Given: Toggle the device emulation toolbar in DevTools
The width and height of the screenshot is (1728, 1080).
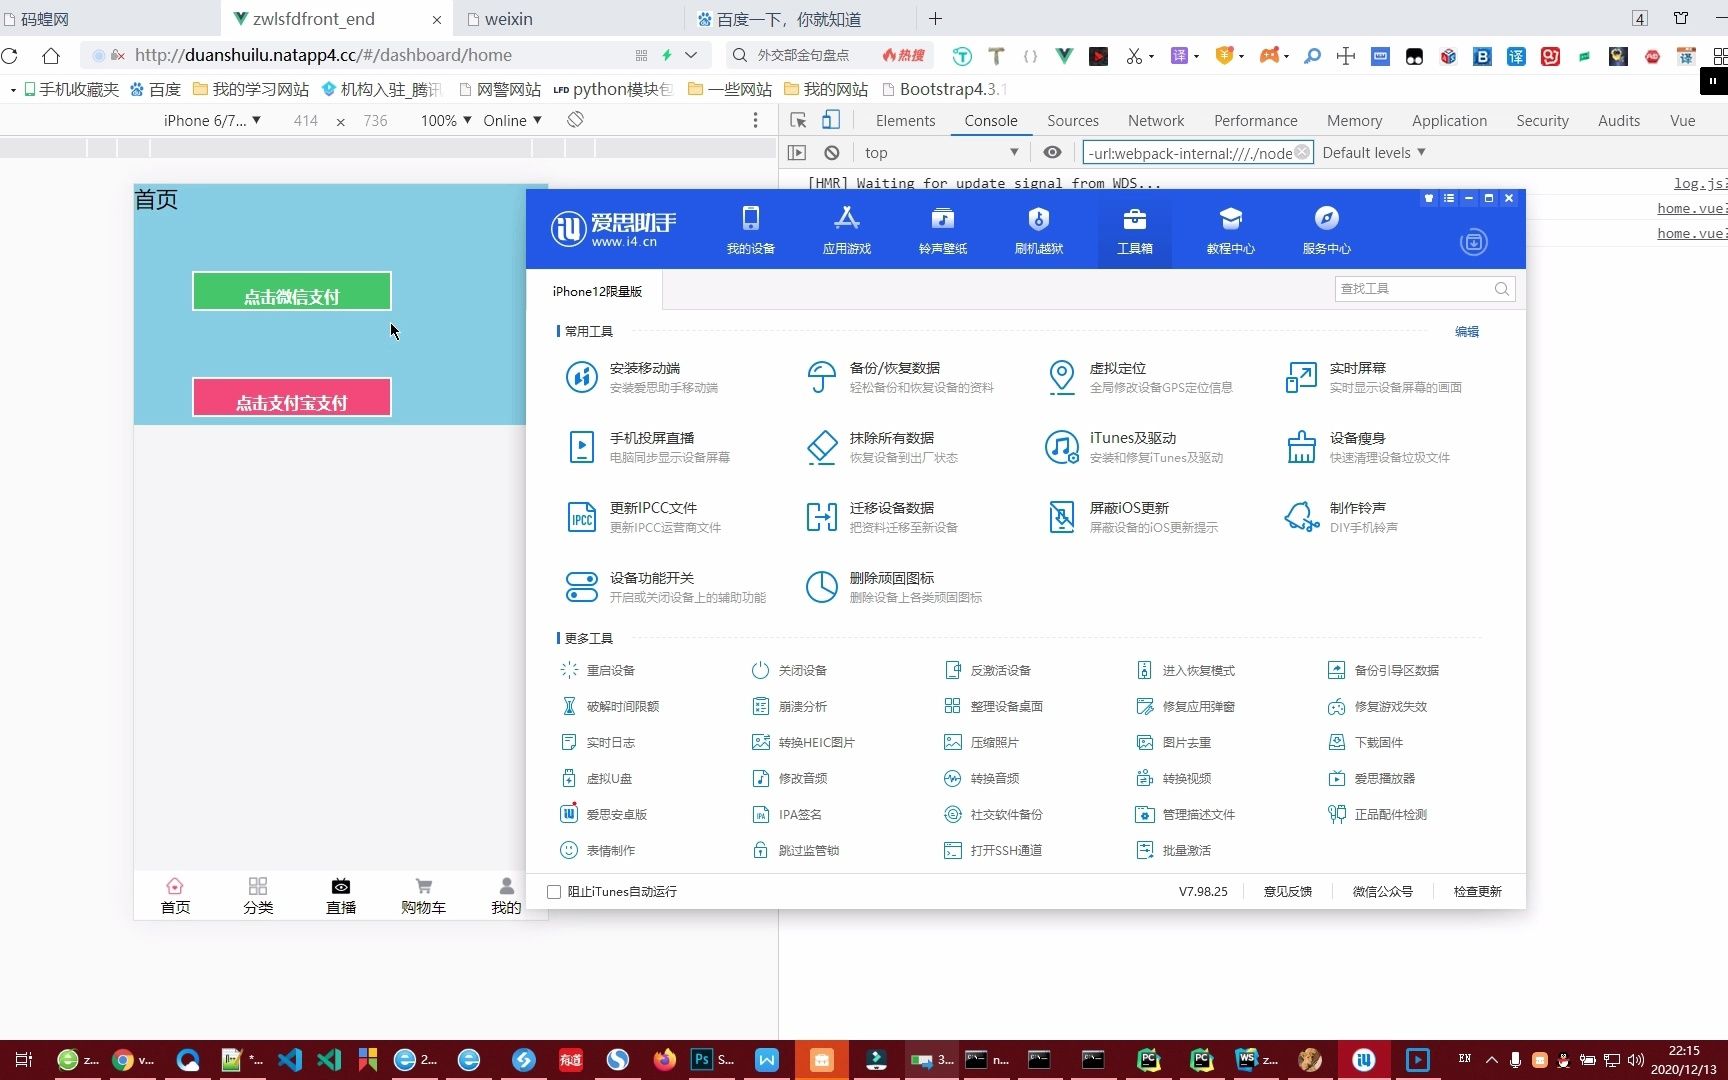Looking at the screenshot, I should [830, 119].
